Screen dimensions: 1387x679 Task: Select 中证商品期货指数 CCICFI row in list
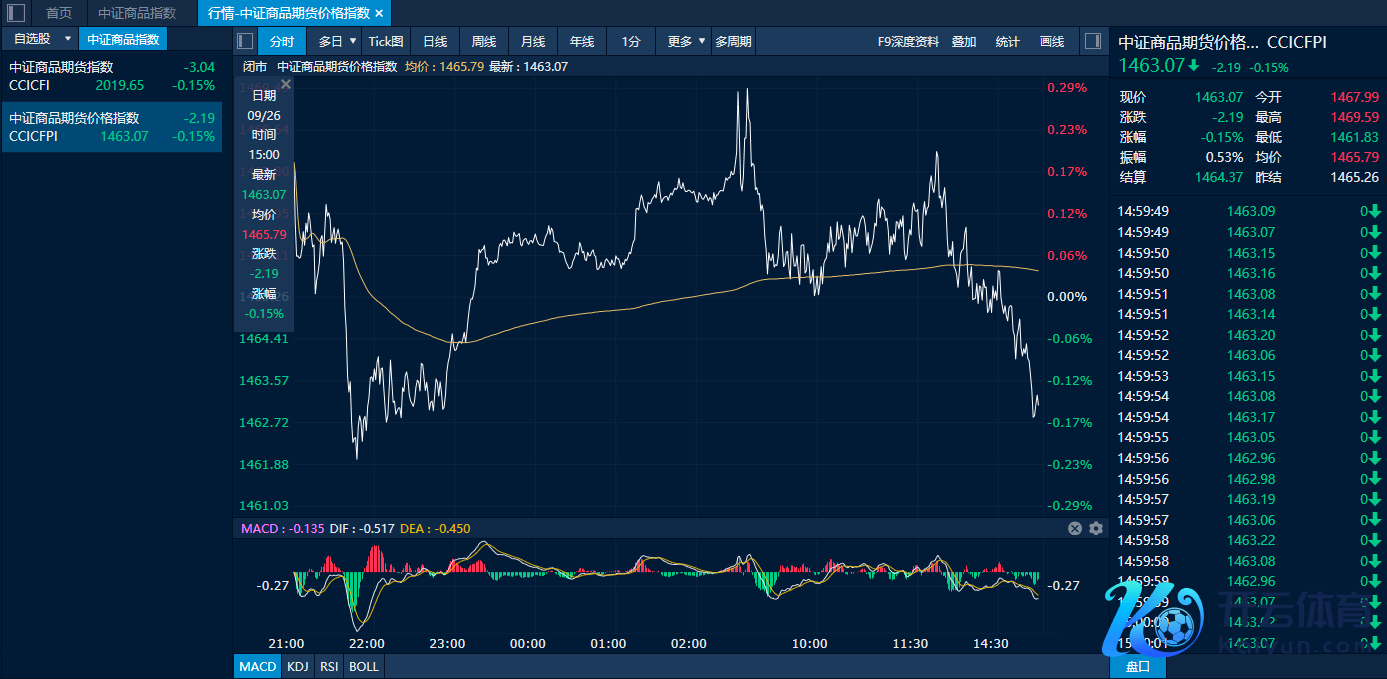pos(111,76)
